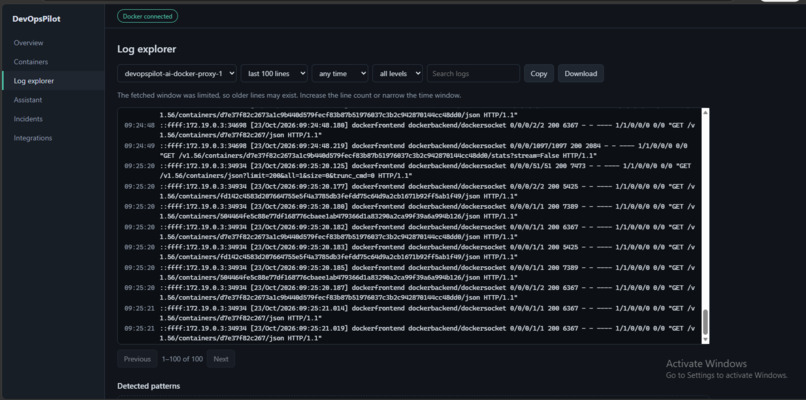Click the fetched window was limited notice
The image size is (806, 400).
pos(289,96)
